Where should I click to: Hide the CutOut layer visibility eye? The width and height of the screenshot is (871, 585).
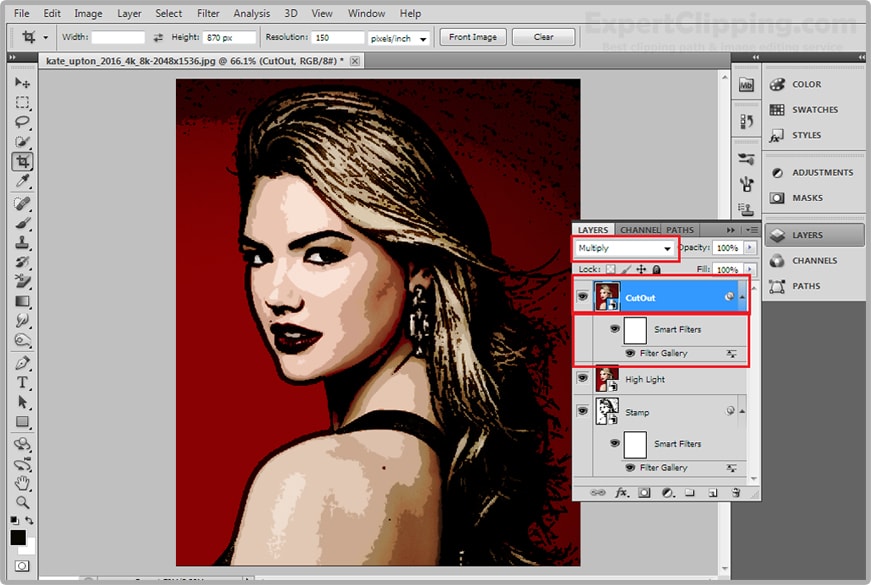(583, 297)
